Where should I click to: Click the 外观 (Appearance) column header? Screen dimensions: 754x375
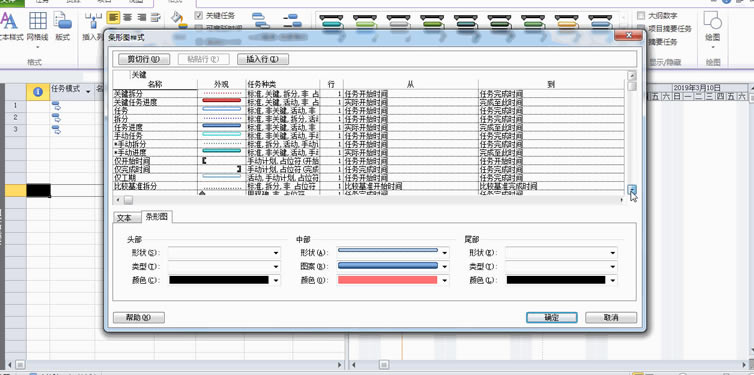click(x=221, y=84)
